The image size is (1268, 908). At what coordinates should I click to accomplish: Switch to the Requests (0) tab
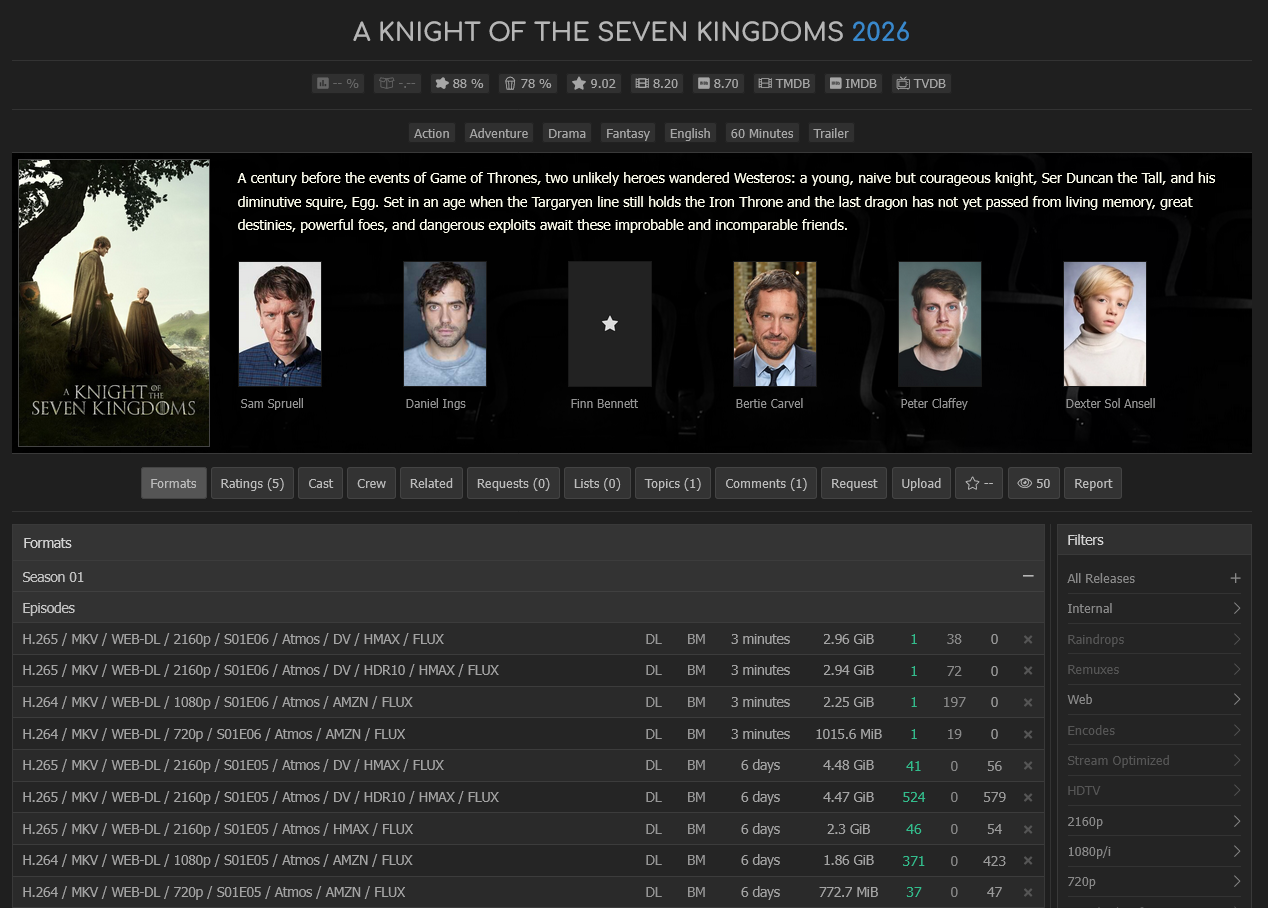pyautogui.click(x=513, y=483)
